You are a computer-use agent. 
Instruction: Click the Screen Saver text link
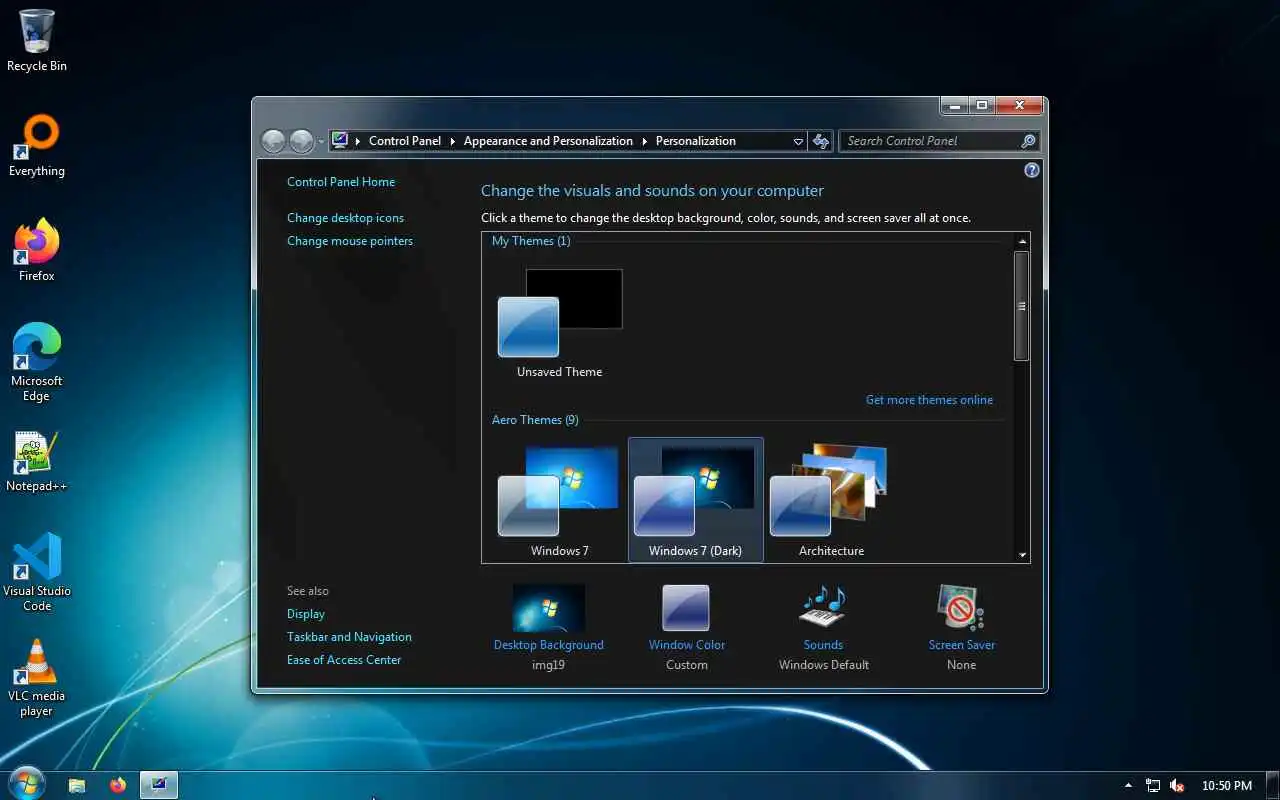tap(962, 645)
